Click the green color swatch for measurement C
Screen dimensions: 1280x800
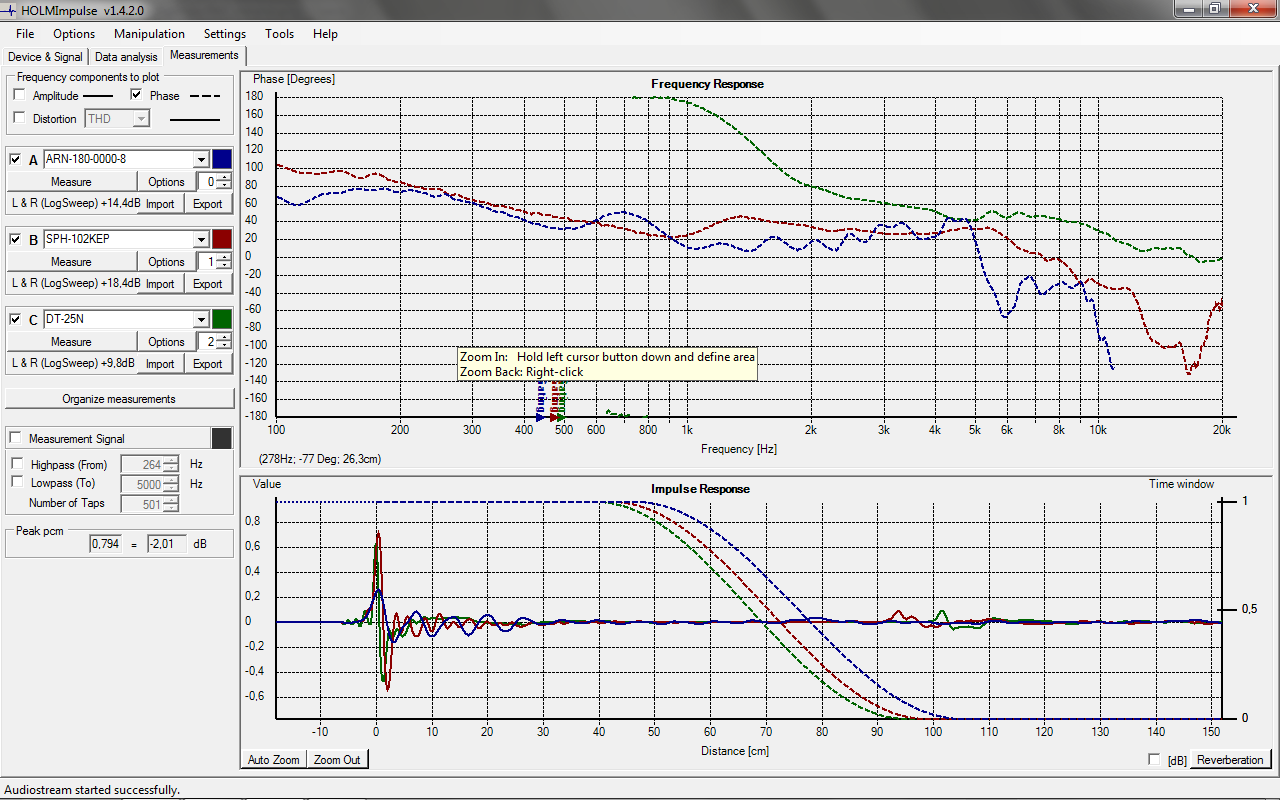tap(222, 319)
